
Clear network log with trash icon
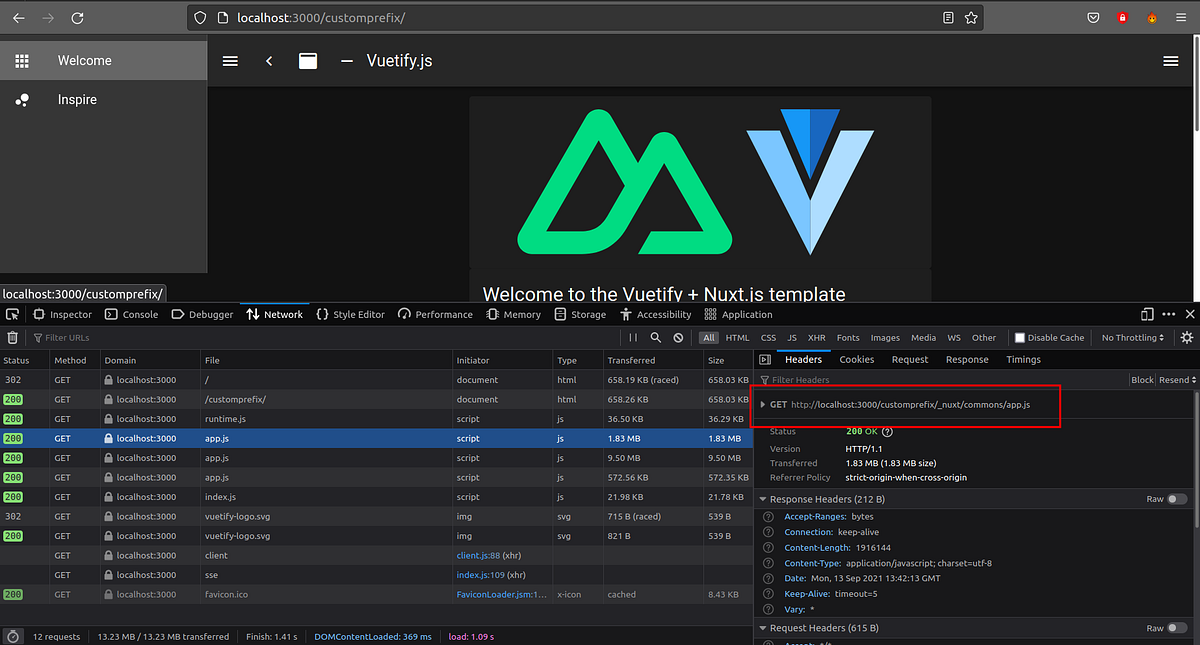(12, 338)
